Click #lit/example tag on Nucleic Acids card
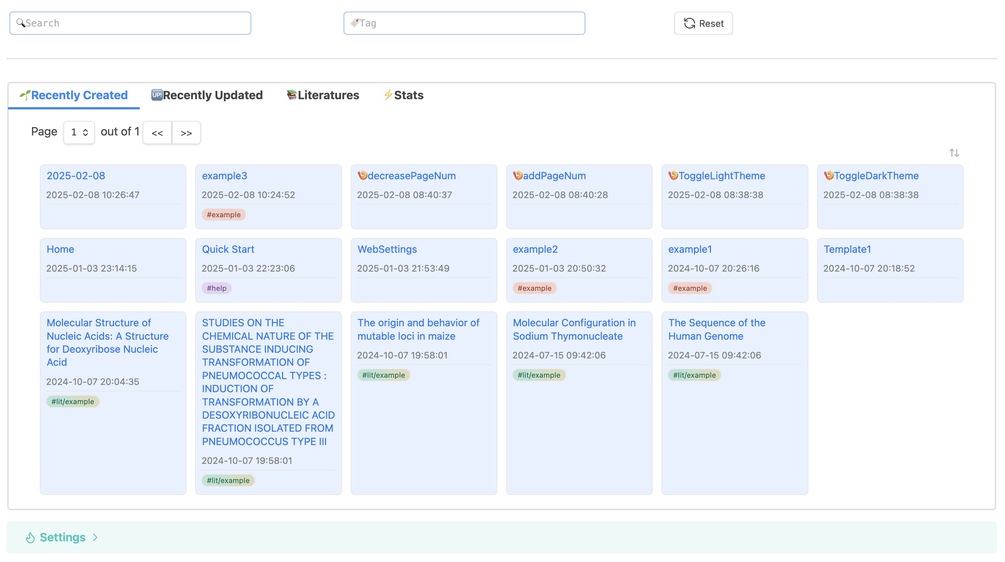Image resolution: width=1005 pixels, height=562 pixels. pyautogui.click(x=72, y=402)
